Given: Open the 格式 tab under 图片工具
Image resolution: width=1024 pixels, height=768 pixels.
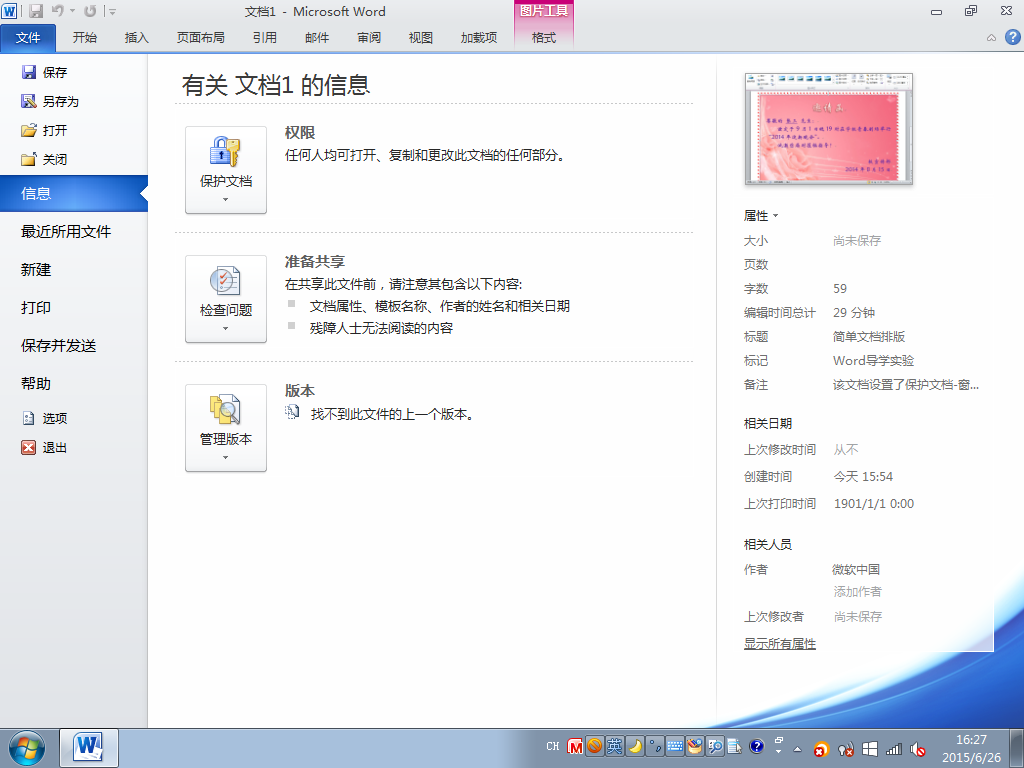Looking at the screenshot, I should 544,37.
